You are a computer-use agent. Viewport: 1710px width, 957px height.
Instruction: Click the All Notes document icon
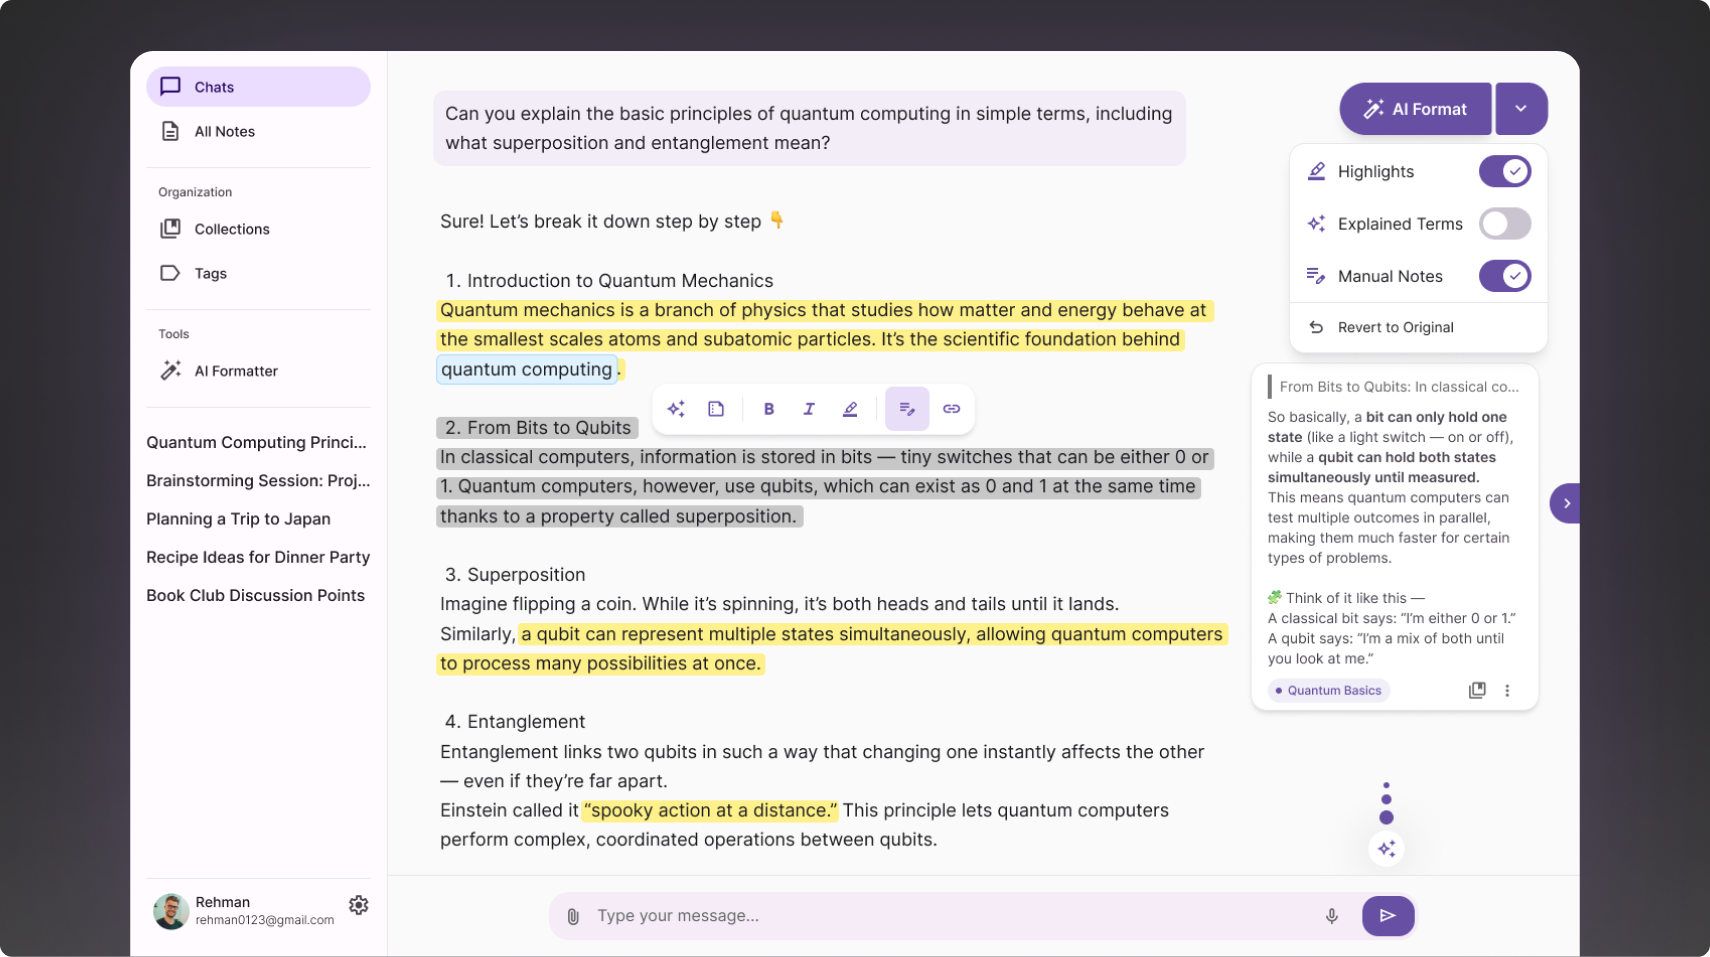[171, 131]
